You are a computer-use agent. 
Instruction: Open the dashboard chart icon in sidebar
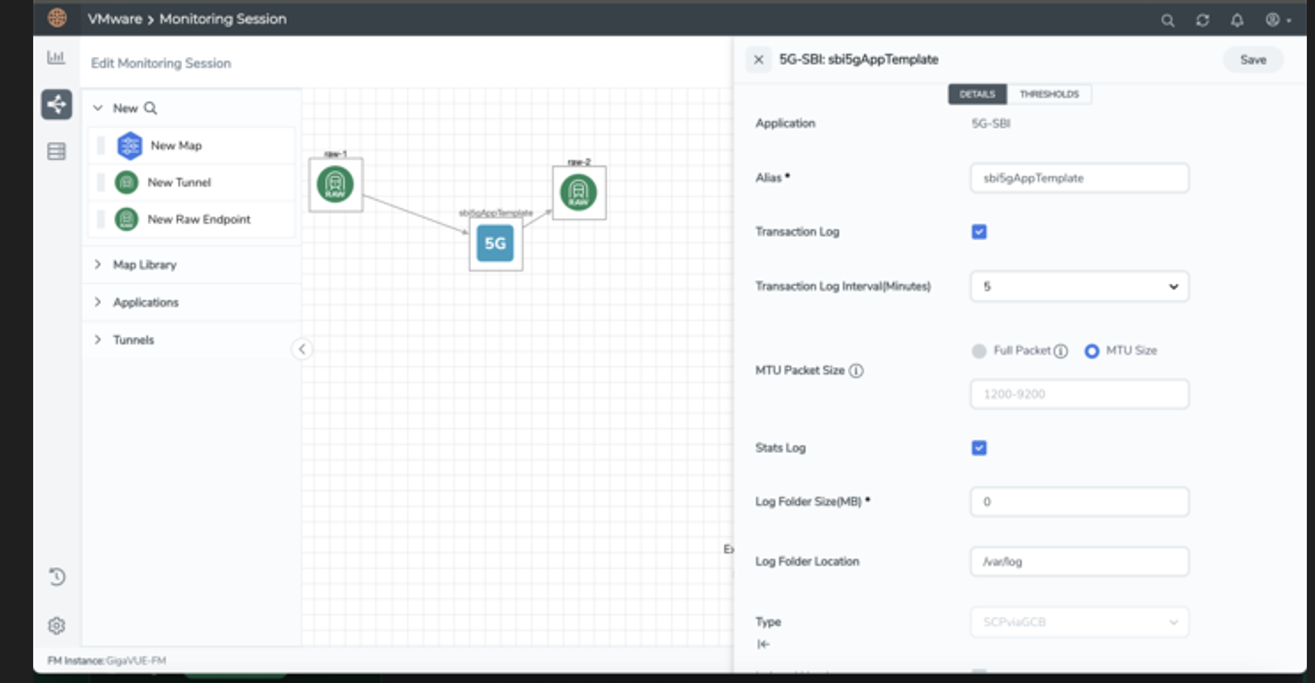coord(56,58)
